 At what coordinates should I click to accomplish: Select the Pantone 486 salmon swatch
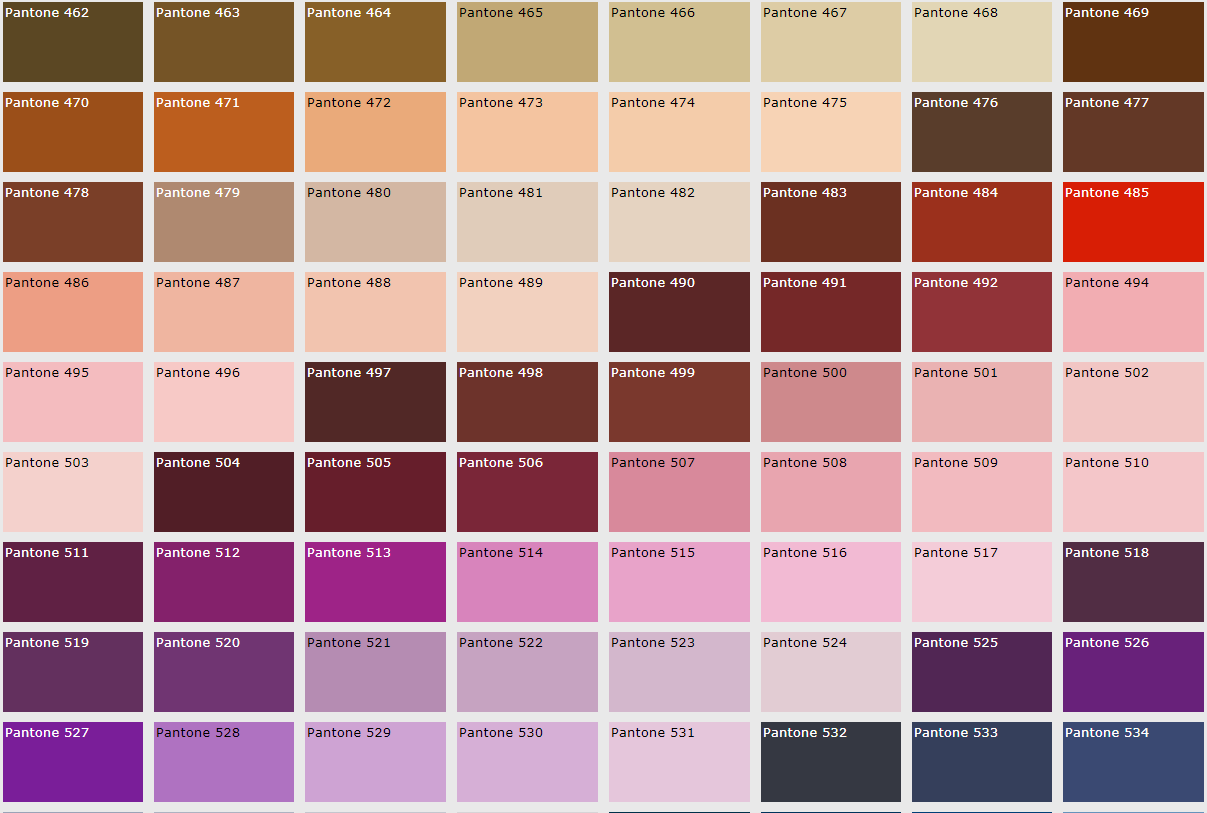[73, 312]
